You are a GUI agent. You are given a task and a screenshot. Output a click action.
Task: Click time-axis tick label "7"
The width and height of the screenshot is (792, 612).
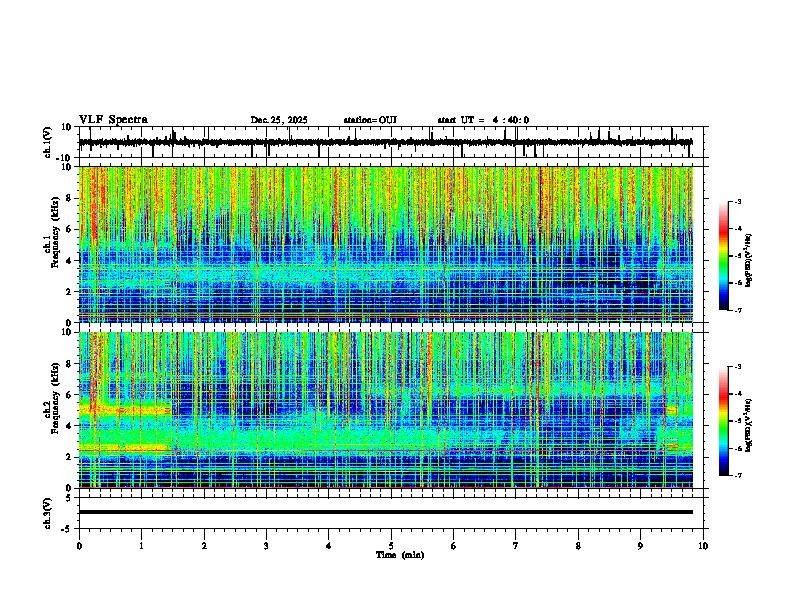(516, 546)
